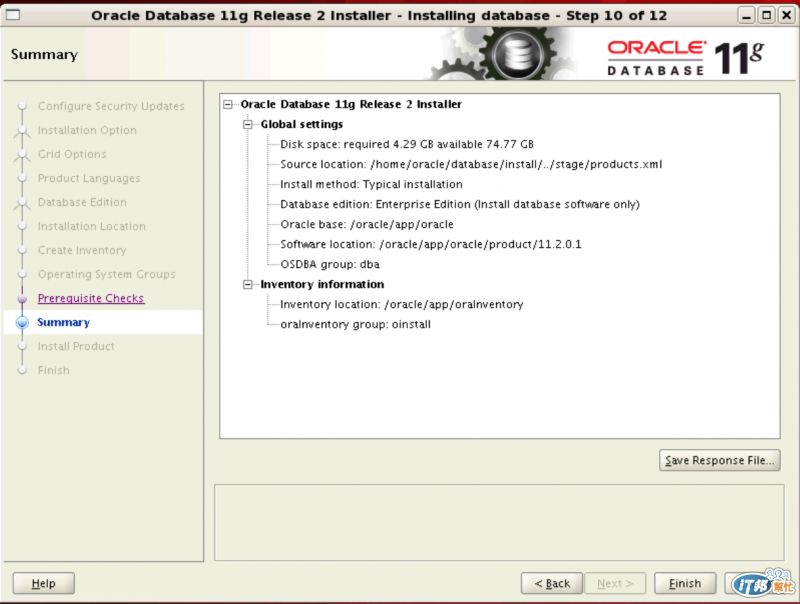Collapse the Oracle Database 11g Release 2 Installer node
Image resolution: width=800 pixels, height=604 pixels.
228,105
